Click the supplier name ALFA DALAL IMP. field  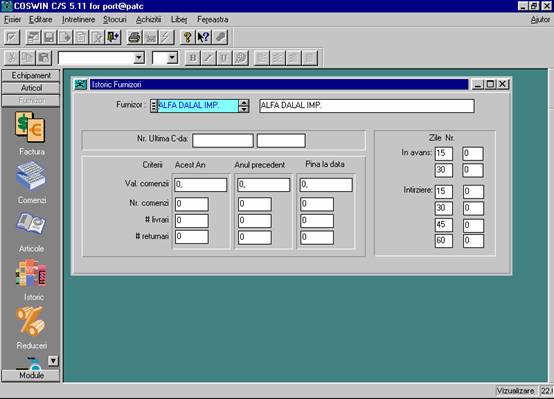point(367,106)
